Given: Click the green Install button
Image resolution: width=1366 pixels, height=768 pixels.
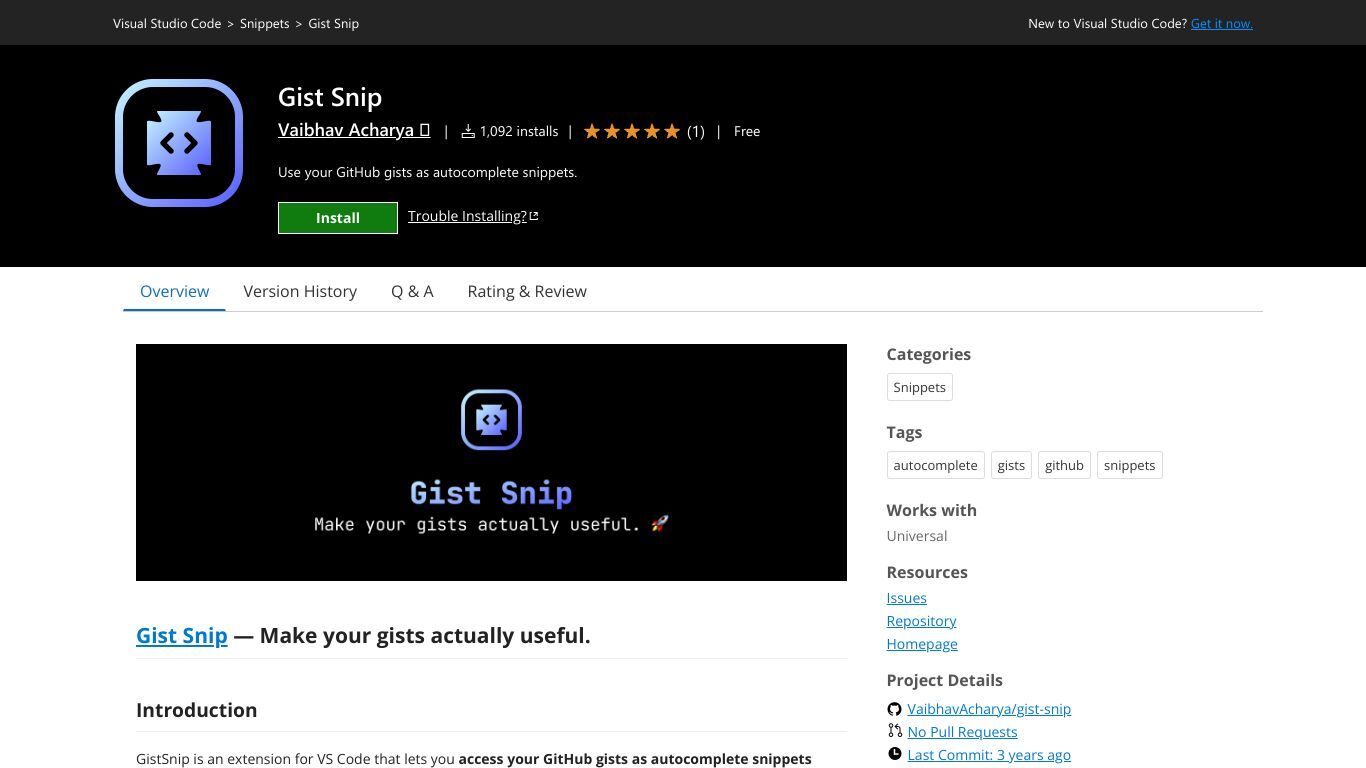Looking at the screenshot, I should coord(338,218).
